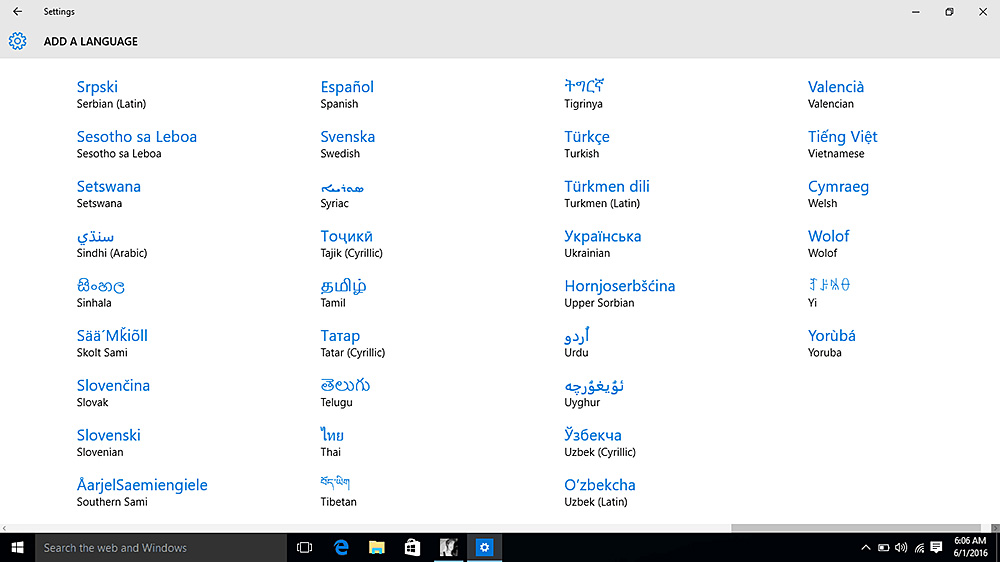Viewport: 1000px width, 562px height.
Task: Choose the Tibetan language
Action: click(338, 492)
